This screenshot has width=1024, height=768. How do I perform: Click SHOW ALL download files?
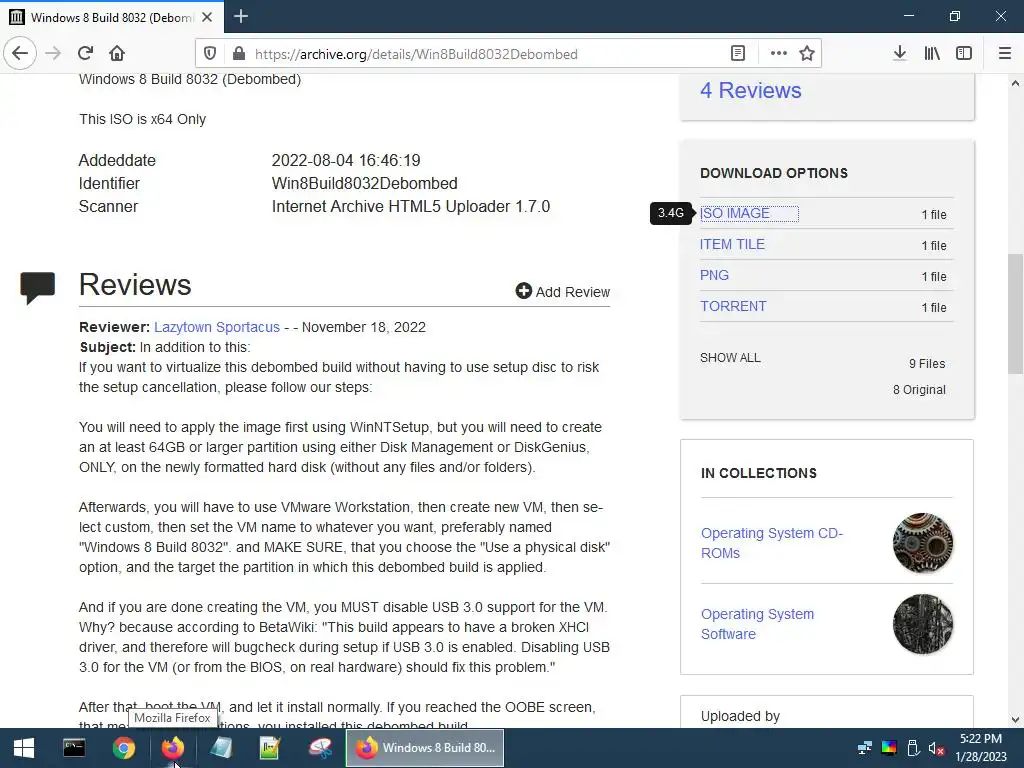pos(730,358)
